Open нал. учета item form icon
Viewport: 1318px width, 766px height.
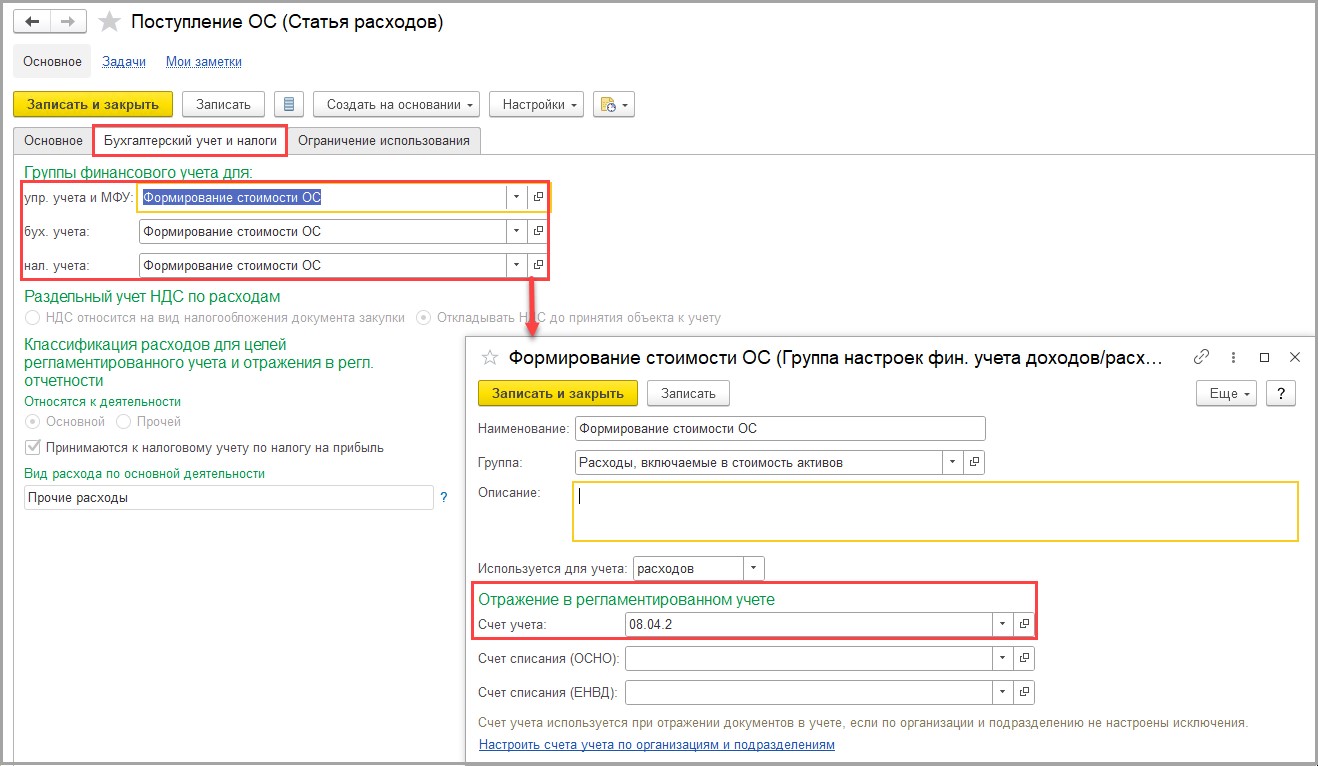coord(538,265)
